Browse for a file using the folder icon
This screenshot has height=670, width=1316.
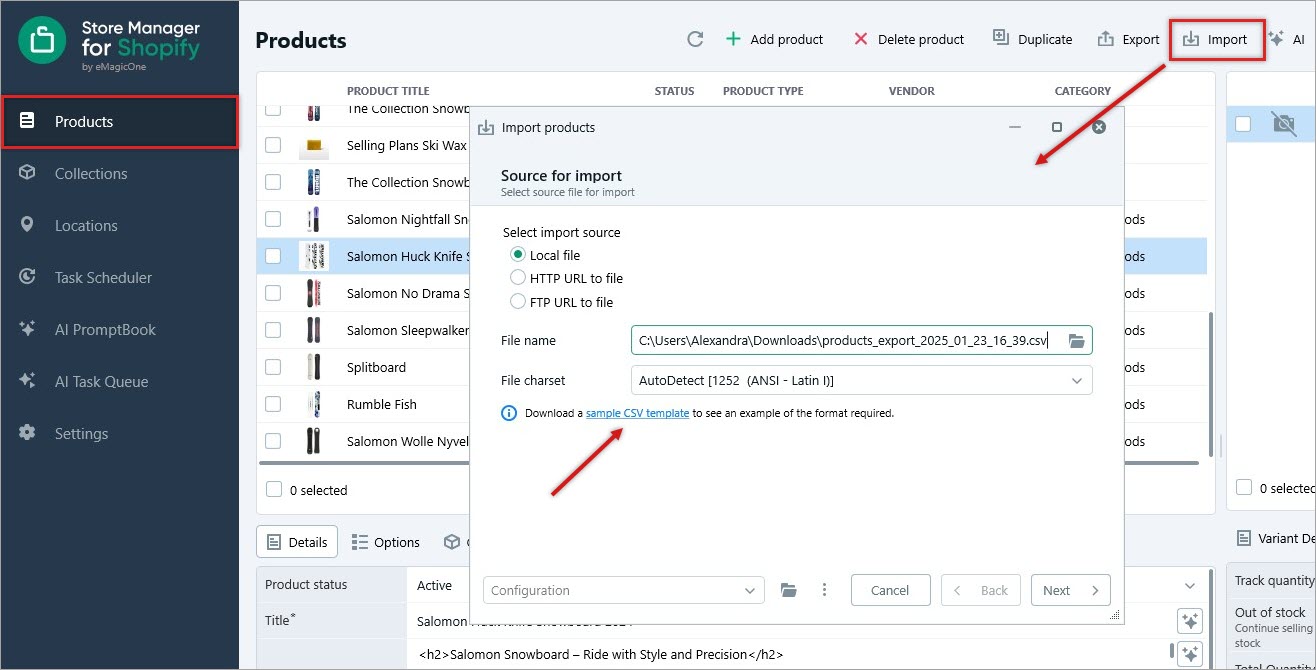pyautogui.click(x=1076, y=340)
